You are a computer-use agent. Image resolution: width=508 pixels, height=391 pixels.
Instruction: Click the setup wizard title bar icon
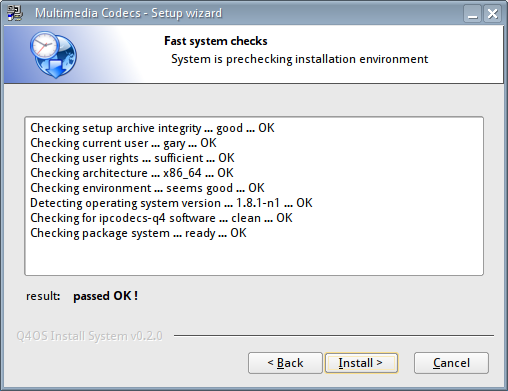tap(15, 13)
